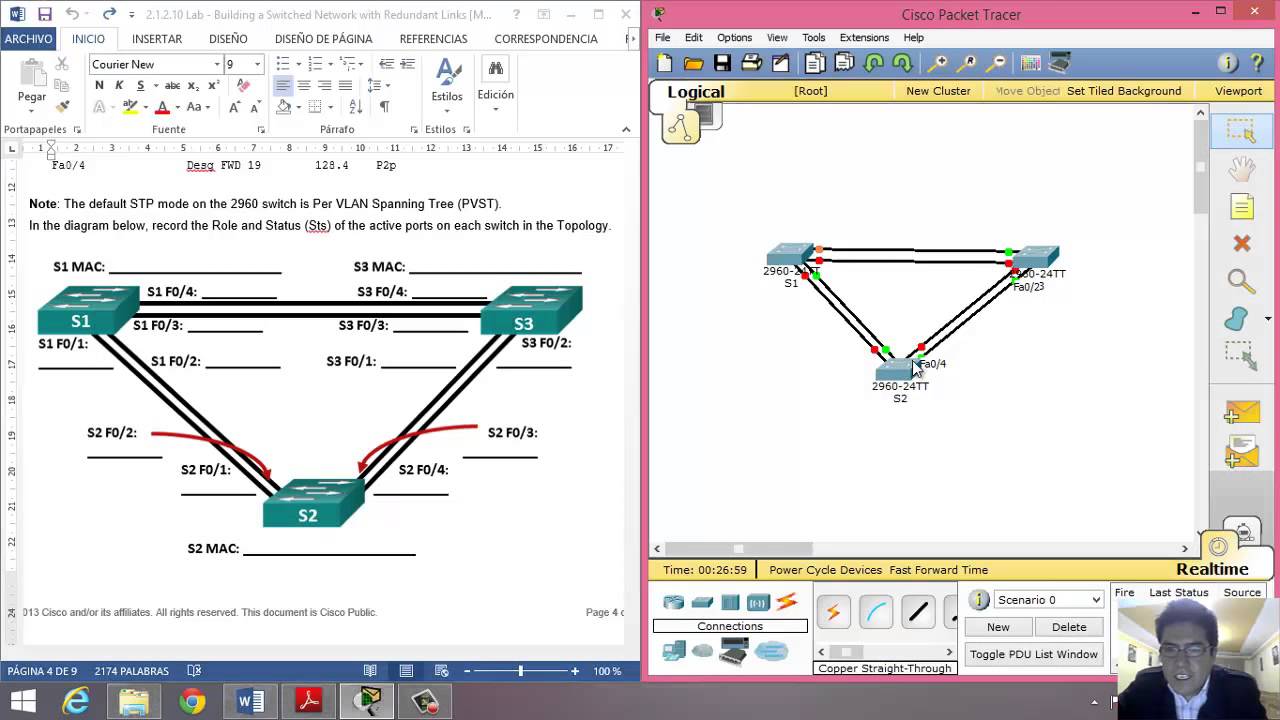
Task: Toggle Italic (K) in Word ribbon
Action: (120, 85)
